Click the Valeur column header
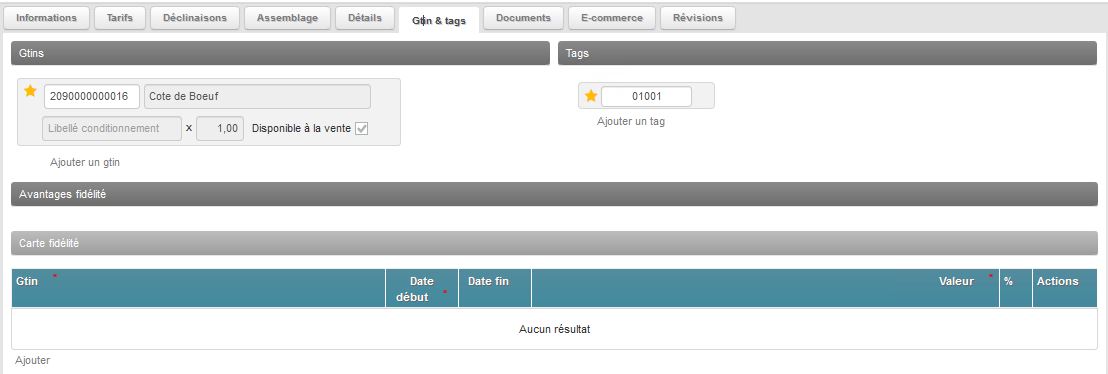Screen dimensions: 1108x374 765,288
